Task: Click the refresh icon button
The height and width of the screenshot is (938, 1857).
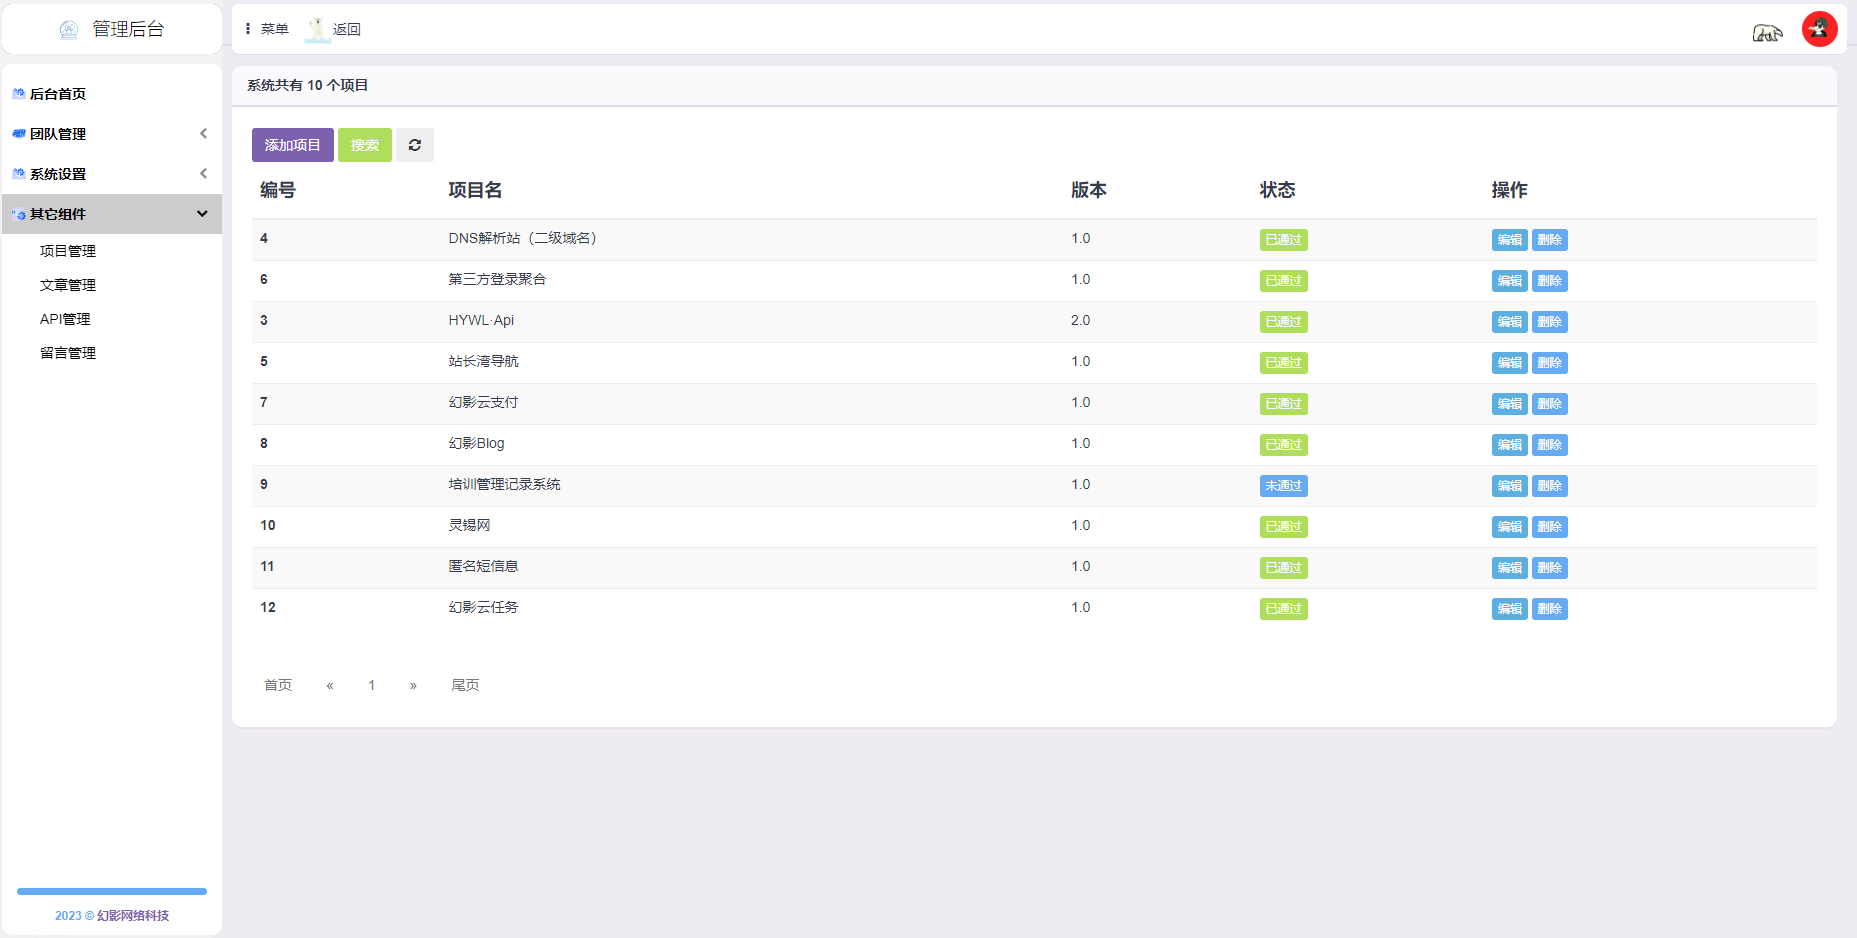Action: click(414, 145)
